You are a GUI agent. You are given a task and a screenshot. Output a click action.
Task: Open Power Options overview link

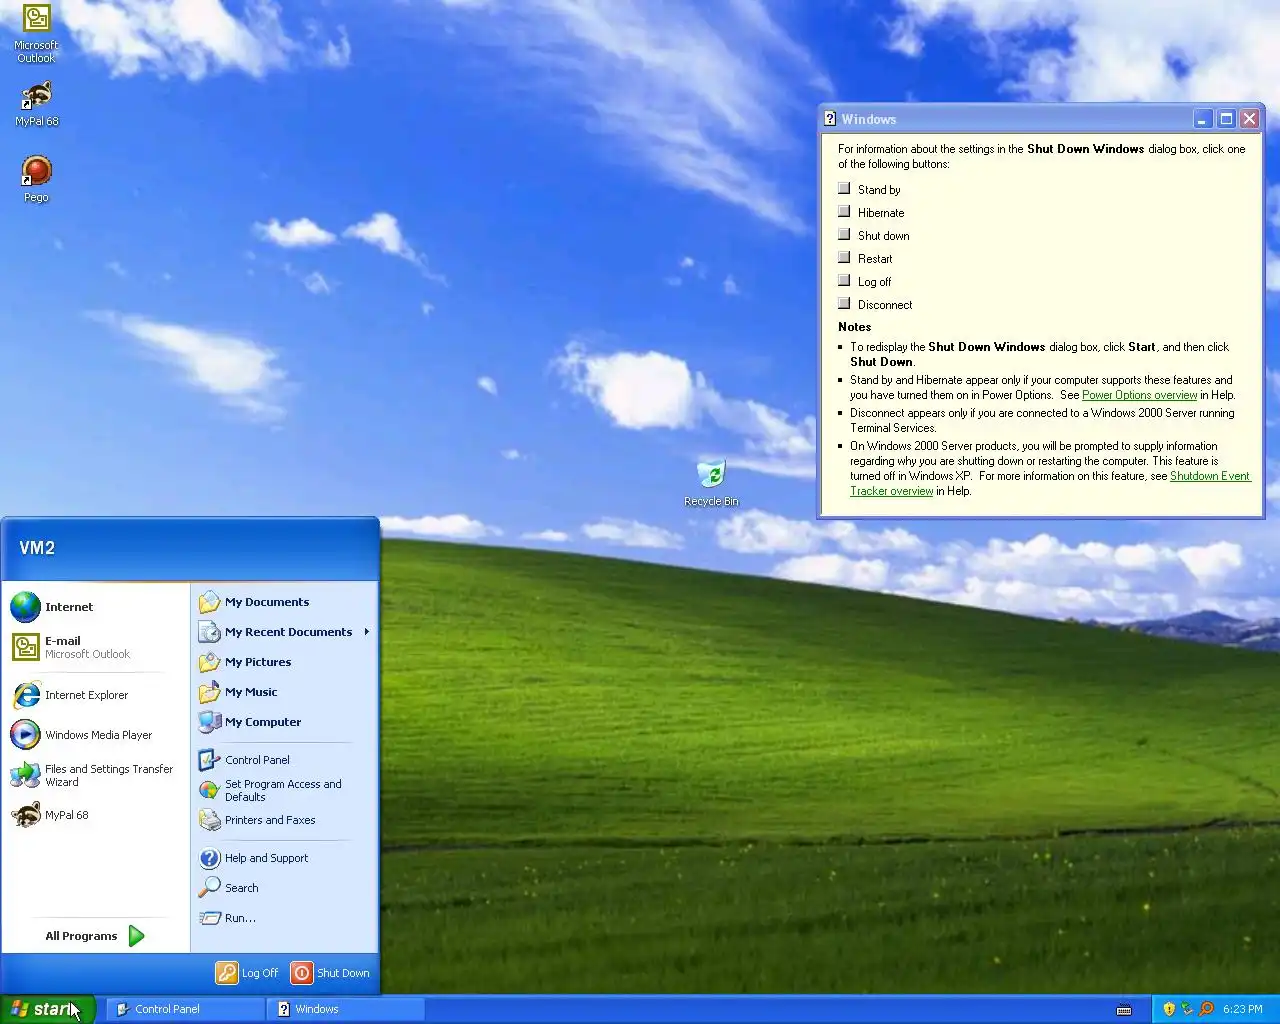coord(1139,395)
